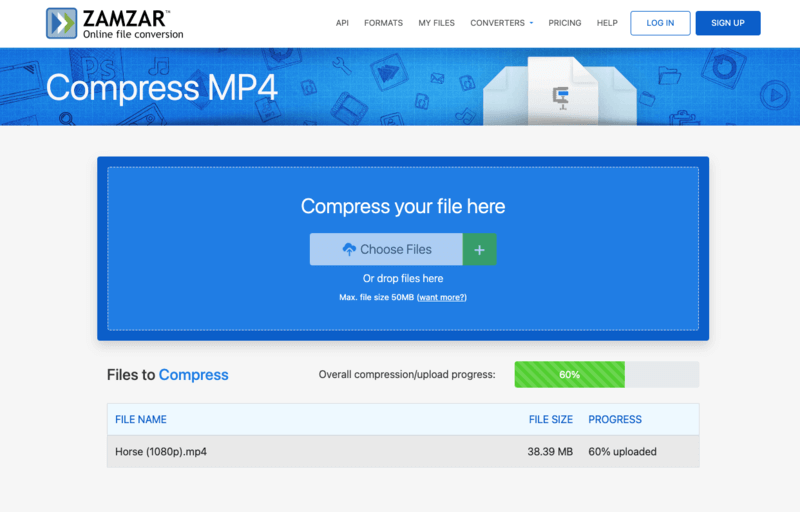Click the play button doodle in banner
800x512 pixels.
[775, 95]
